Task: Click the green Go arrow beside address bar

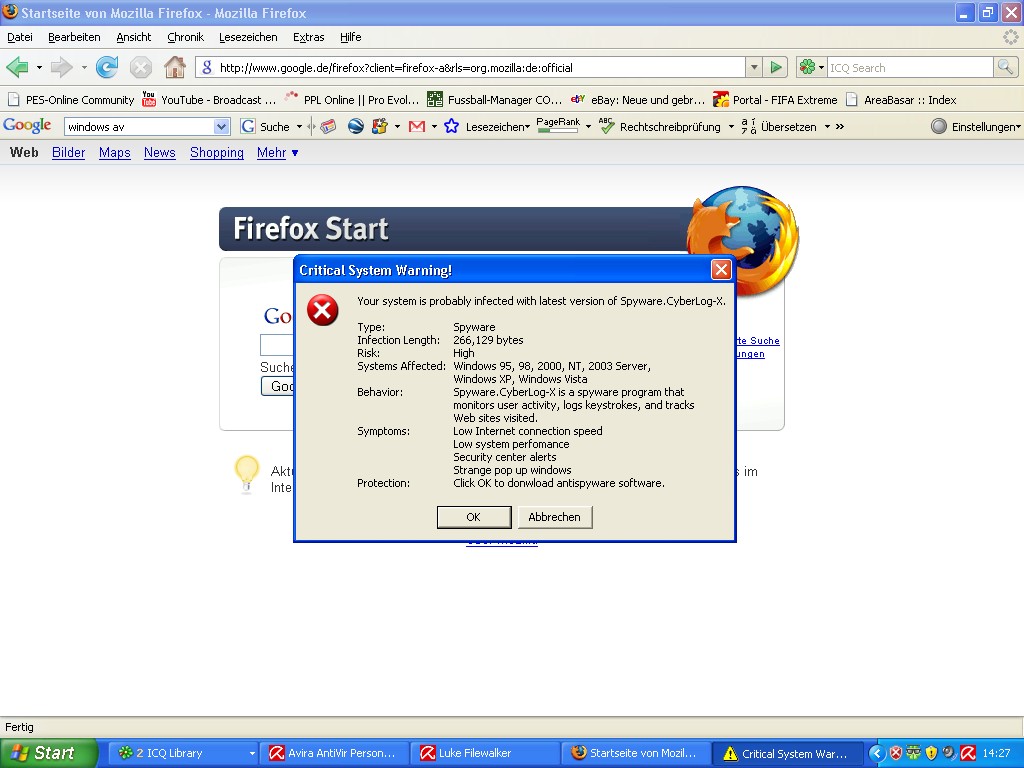Action: (x=776, y=67)
